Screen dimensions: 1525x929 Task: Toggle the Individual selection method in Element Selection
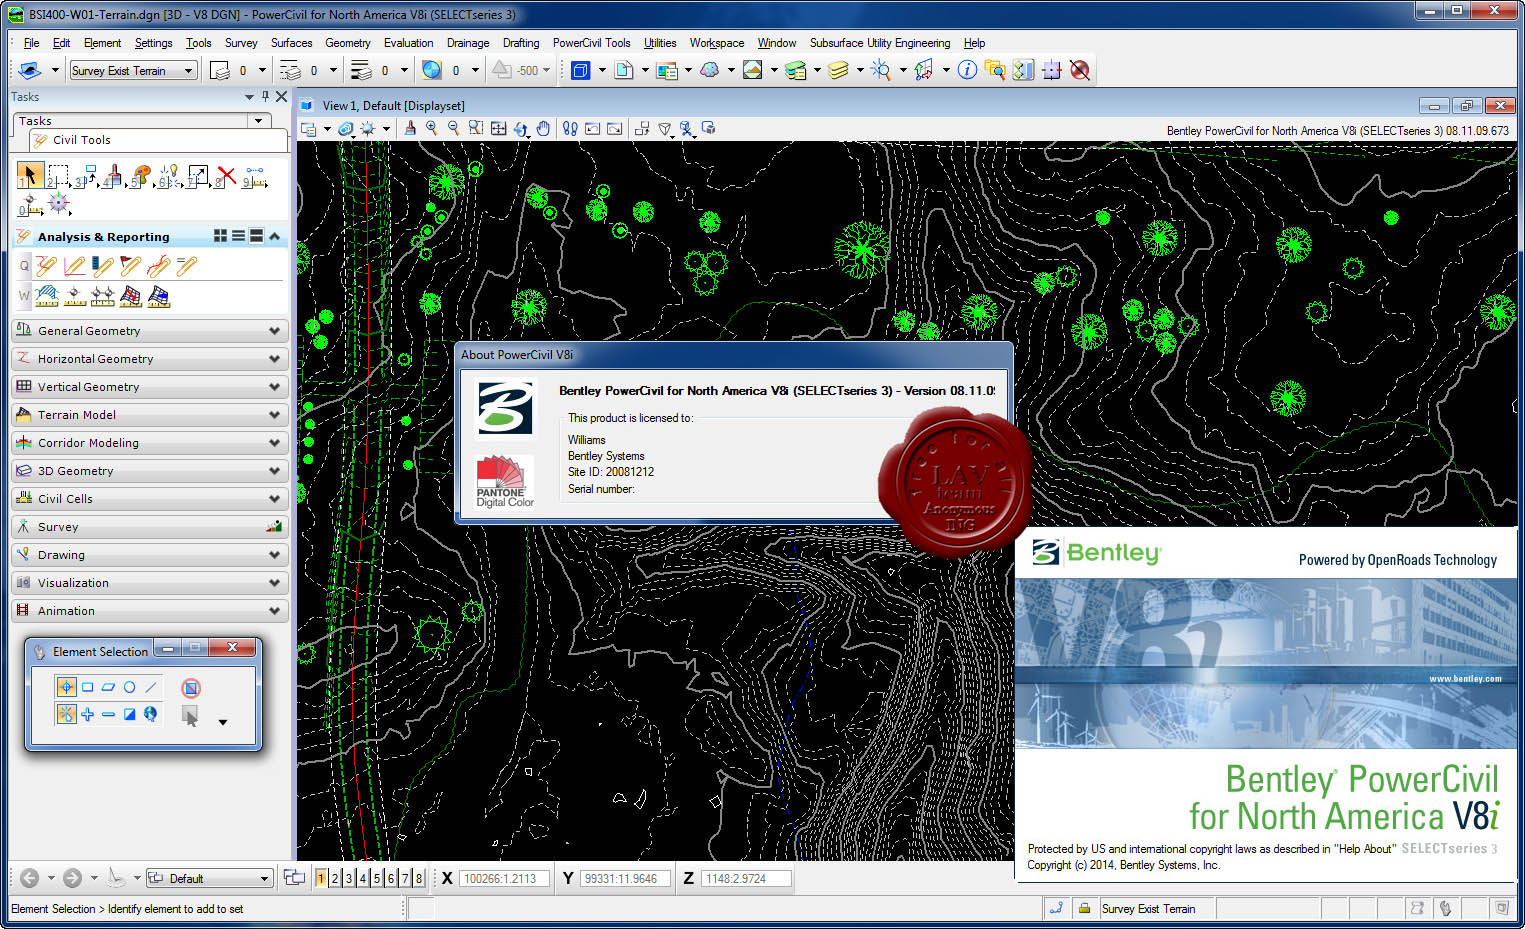66,687
